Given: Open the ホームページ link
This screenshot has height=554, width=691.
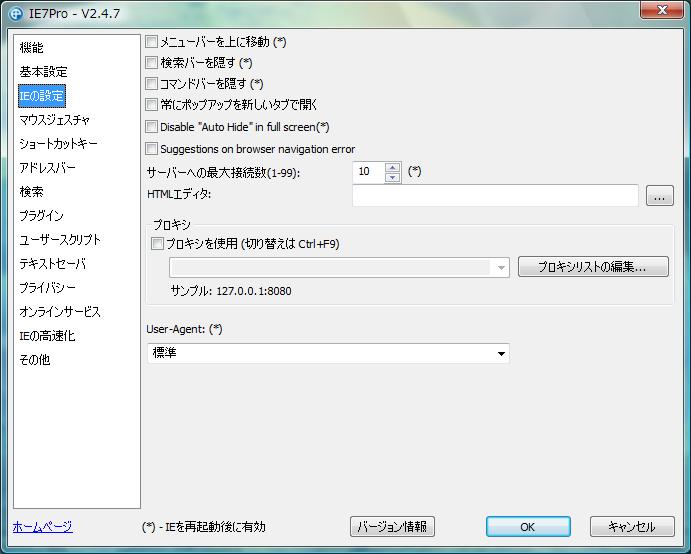Looking at the screenshot, I should [x=42, y=526].
